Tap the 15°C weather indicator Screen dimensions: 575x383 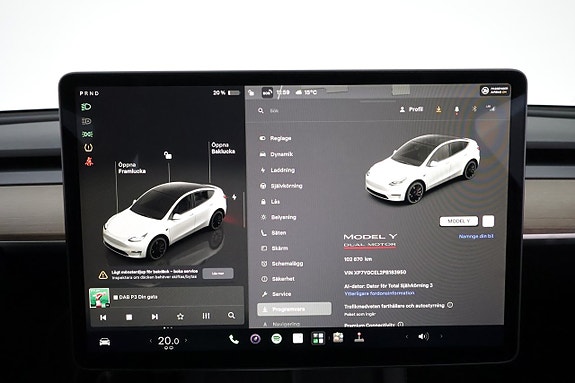tap(307, 92)
